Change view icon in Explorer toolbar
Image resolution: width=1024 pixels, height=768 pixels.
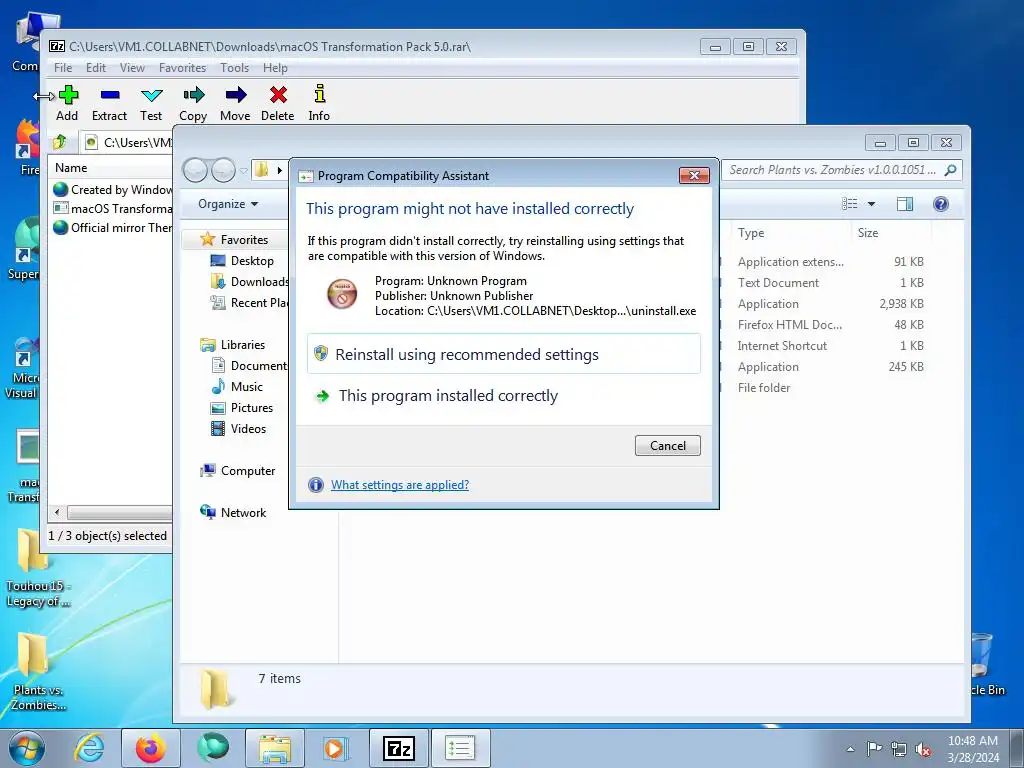[x=850, y=204]
